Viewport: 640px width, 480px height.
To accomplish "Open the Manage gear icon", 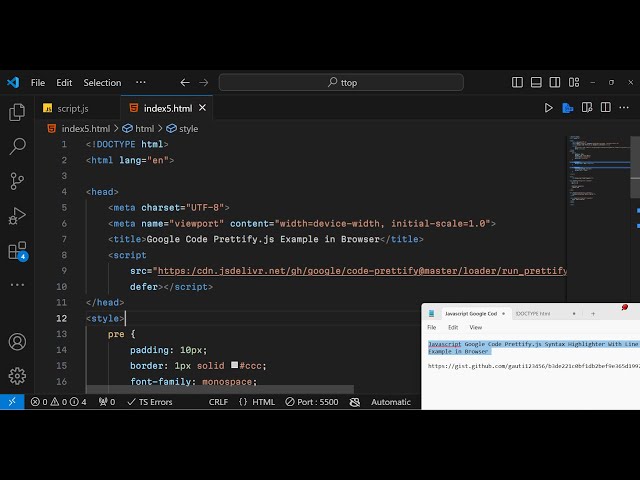I will tap(17, 376).
